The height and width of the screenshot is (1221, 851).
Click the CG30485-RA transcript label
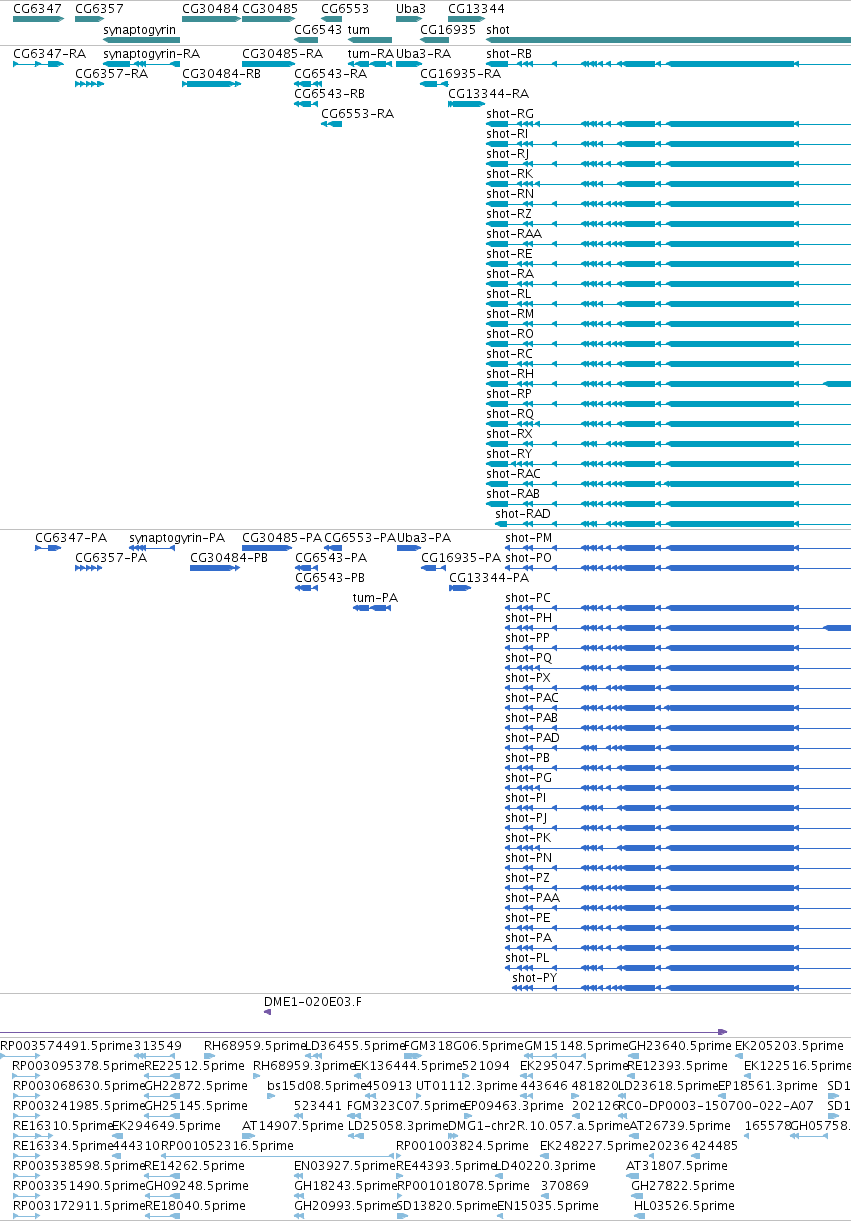(282, 53)
